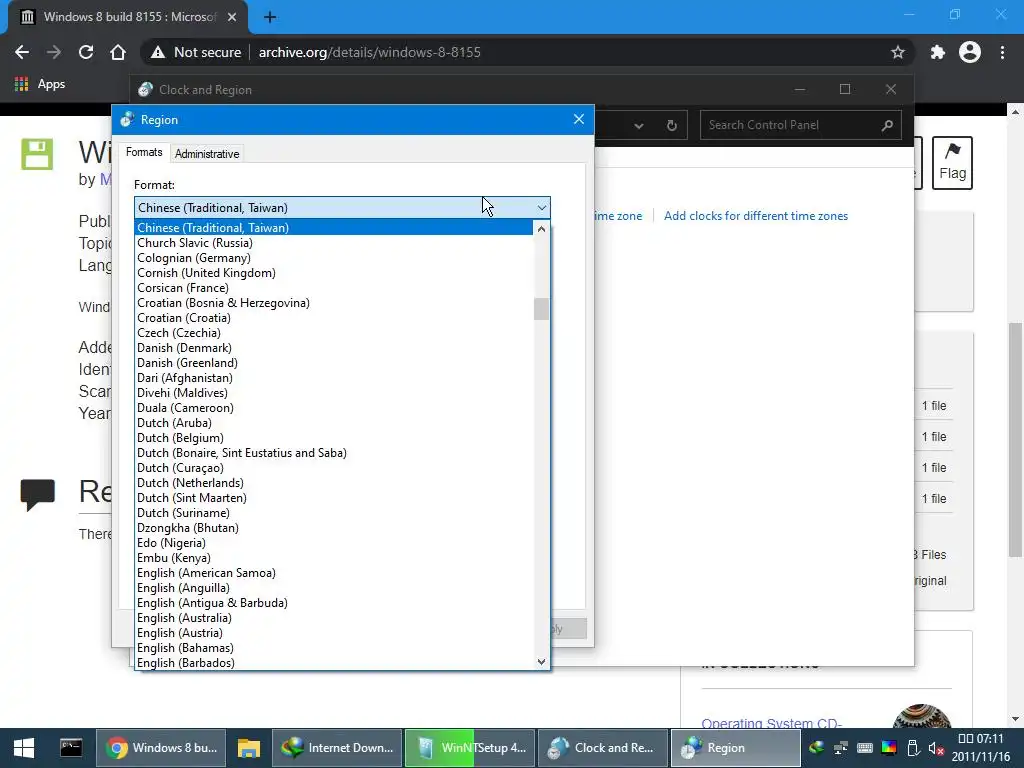1024x768 pixels.
Task: Click the Not secure warning icon
Action: coord(157,52)
